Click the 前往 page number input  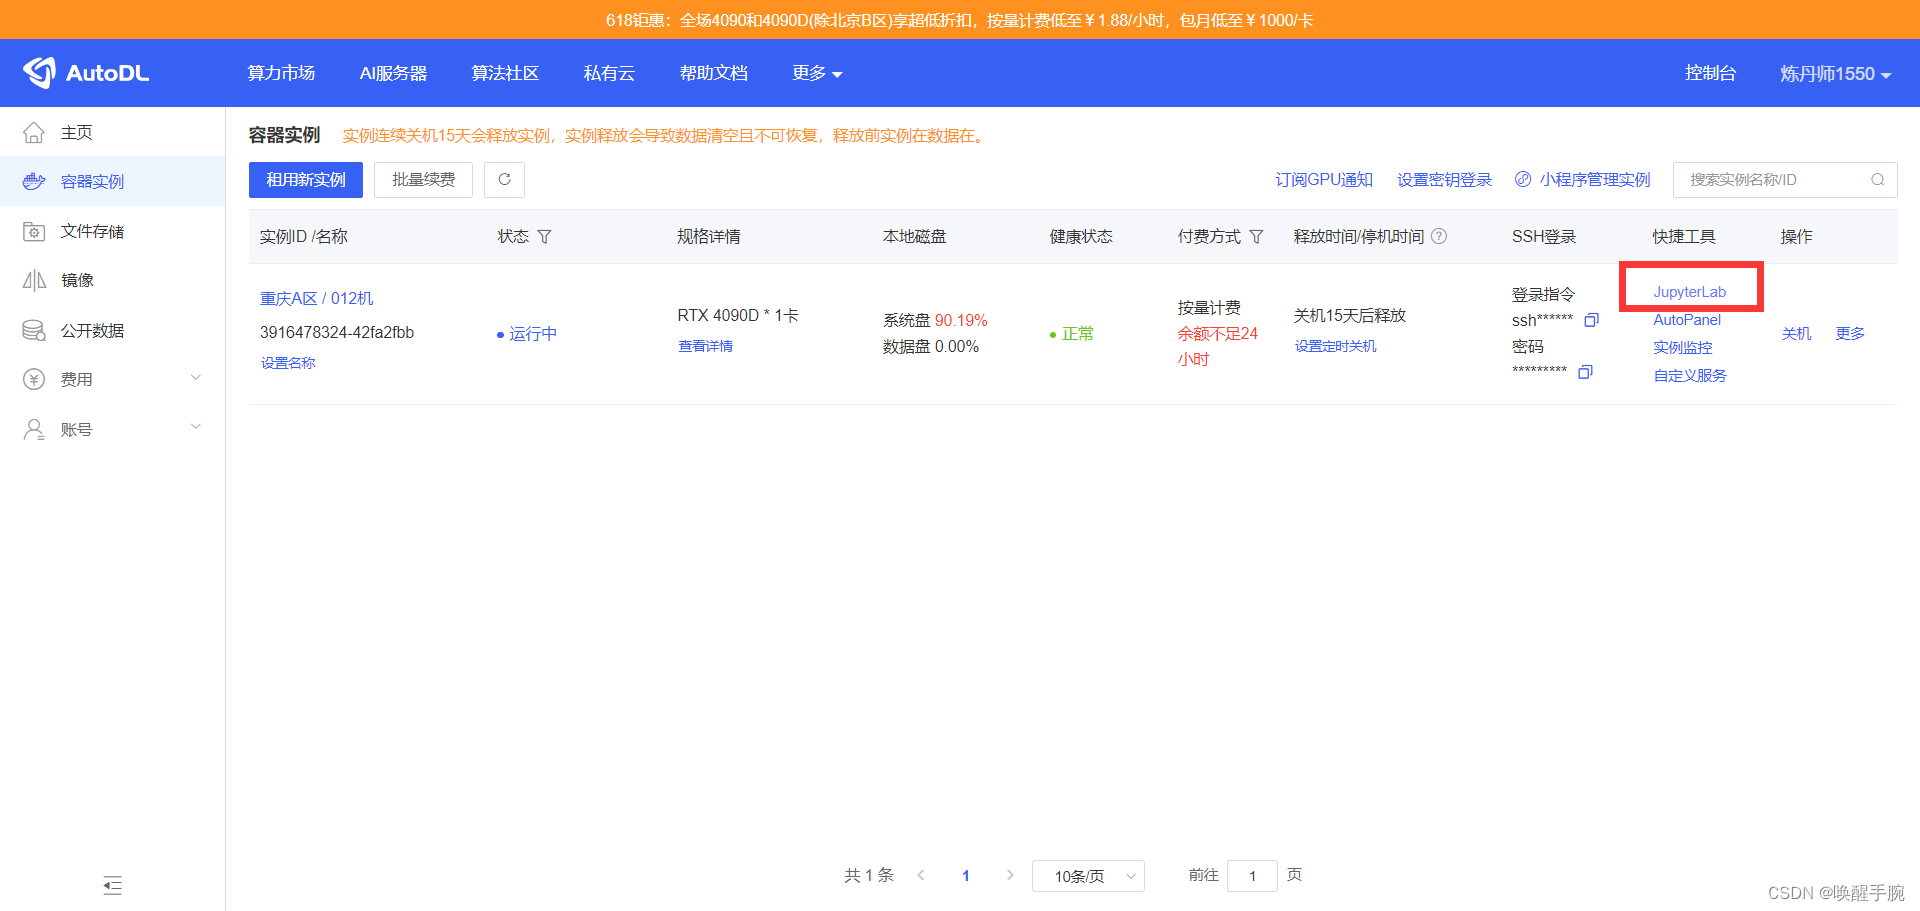pyautogui.click(x=1252, y=876)
